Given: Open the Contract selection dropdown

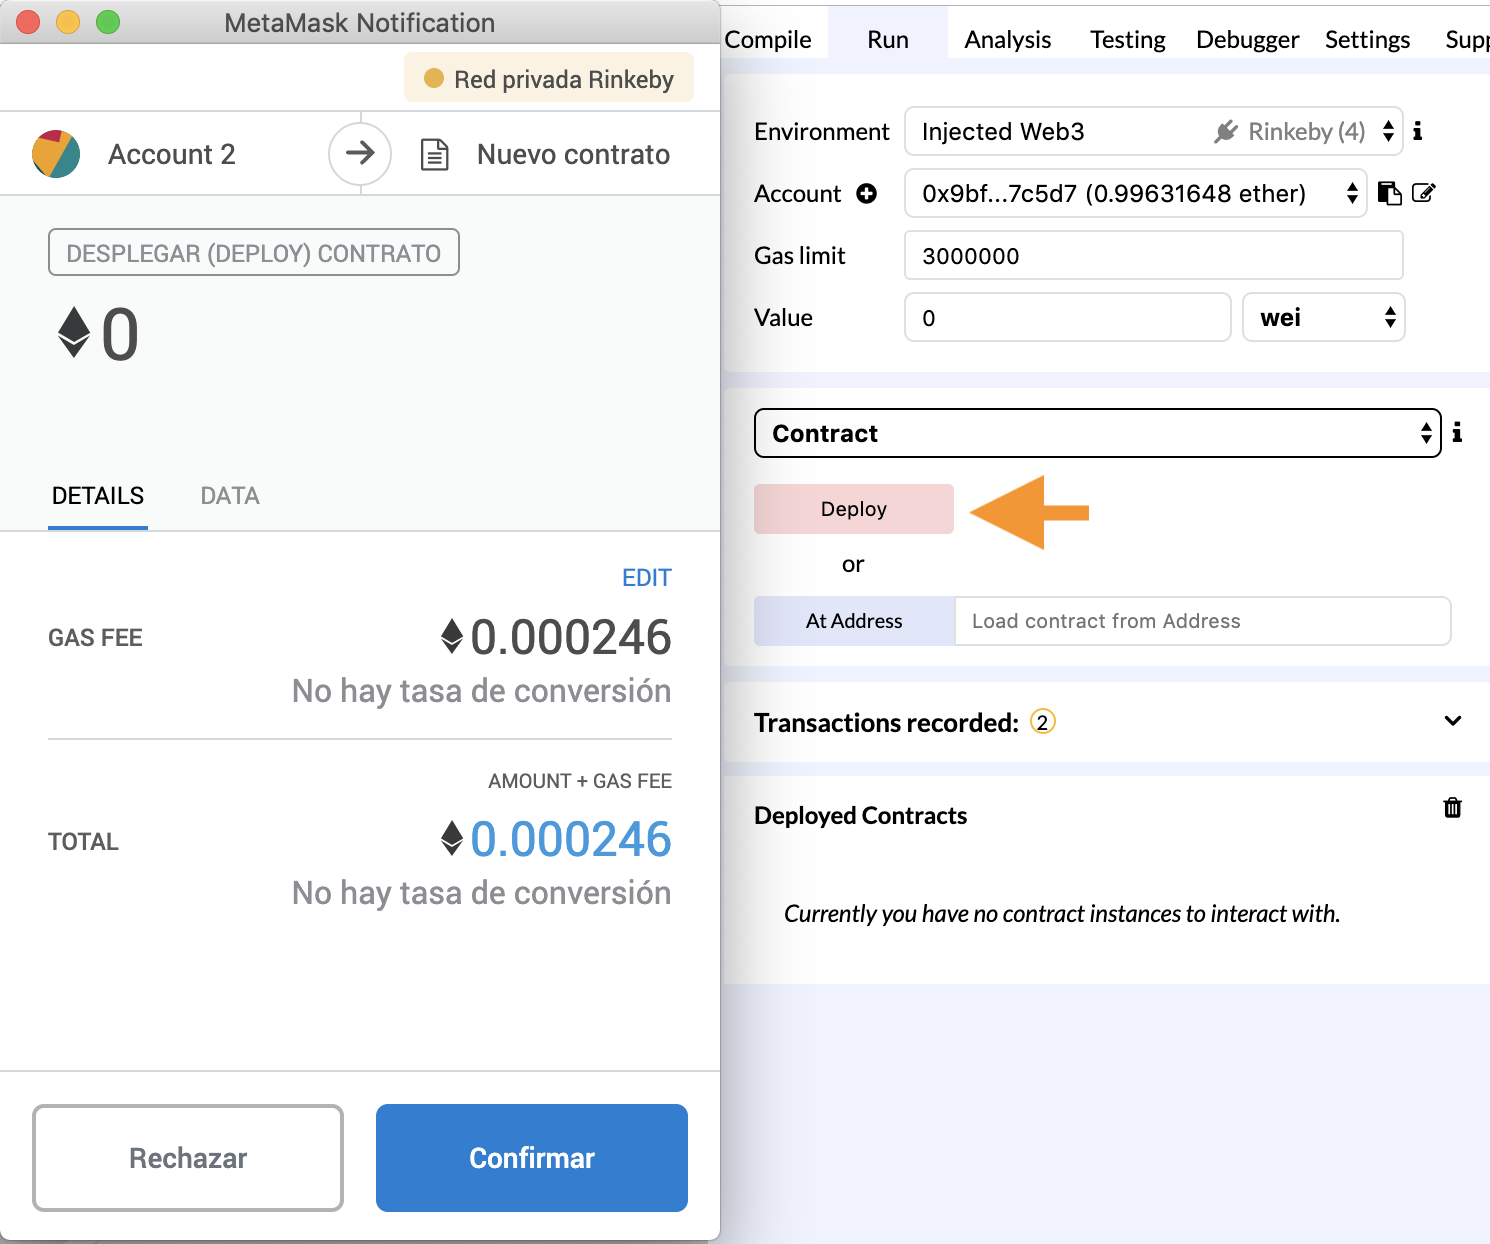Looking at the screenshot, I should [1097, 433].
